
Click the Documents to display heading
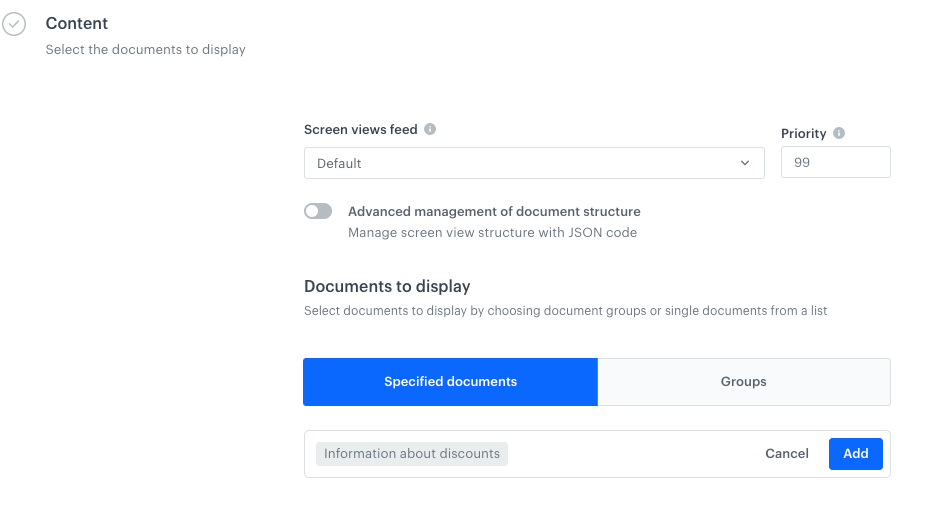pos(387,286)
